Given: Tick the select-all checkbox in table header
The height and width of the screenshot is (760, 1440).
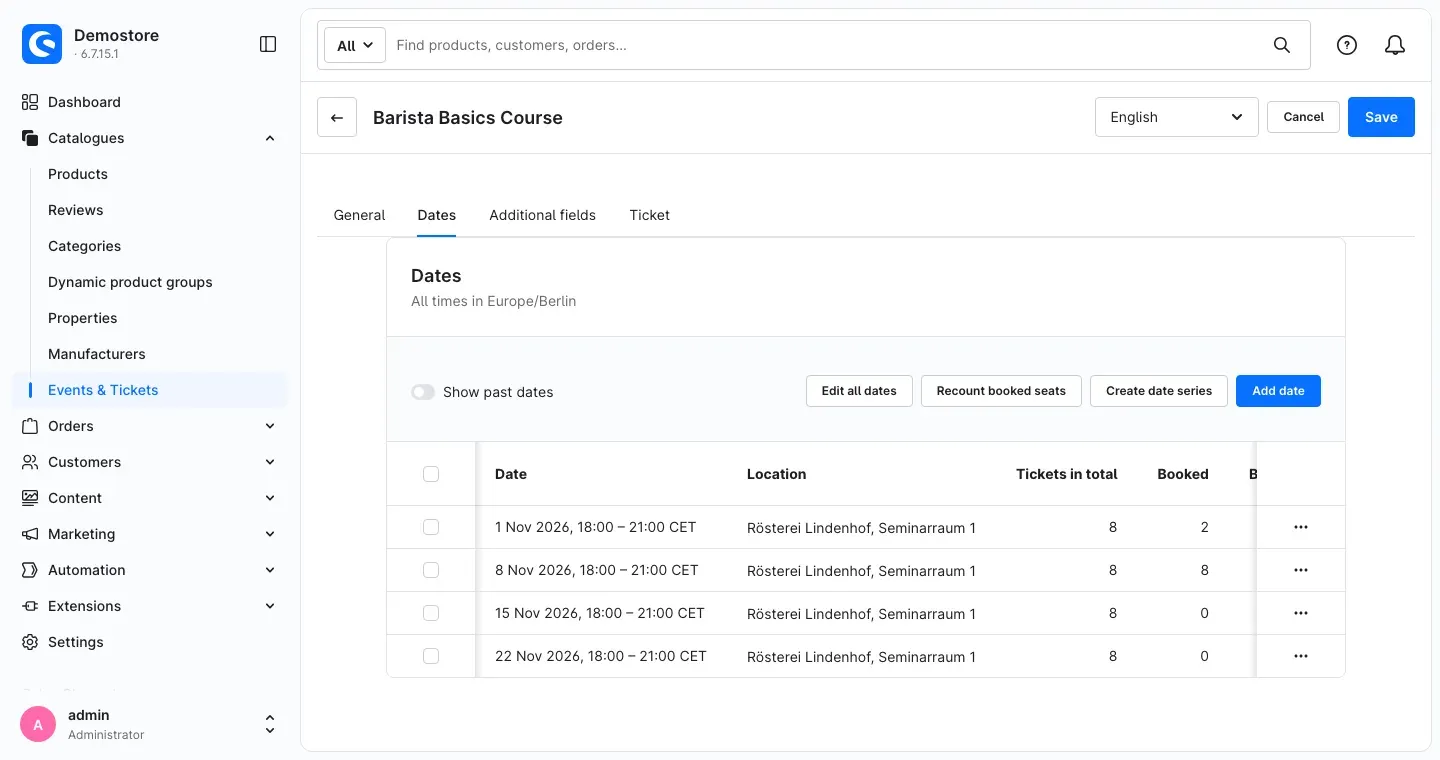Looking at the screenshot, I should [x=431, y=474].
